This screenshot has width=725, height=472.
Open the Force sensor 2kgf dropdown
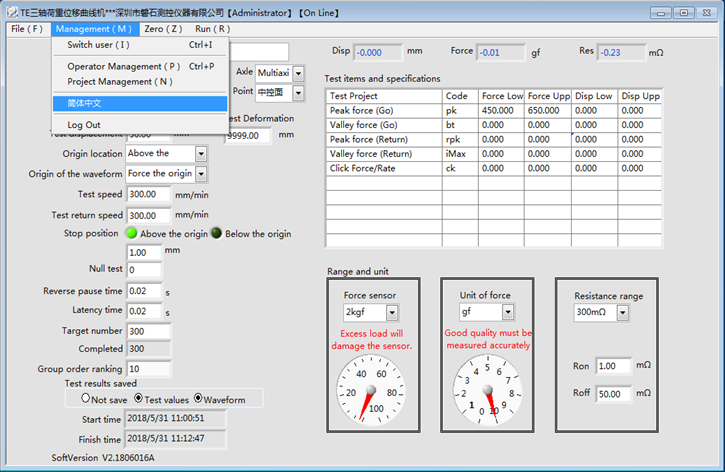coord(391,313)
